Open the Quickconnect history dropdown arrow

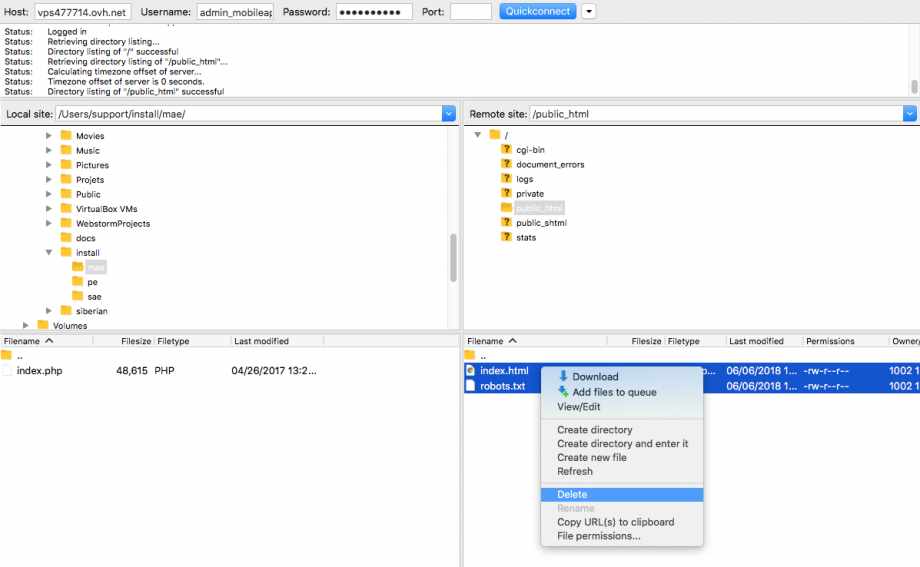(589, 12)
